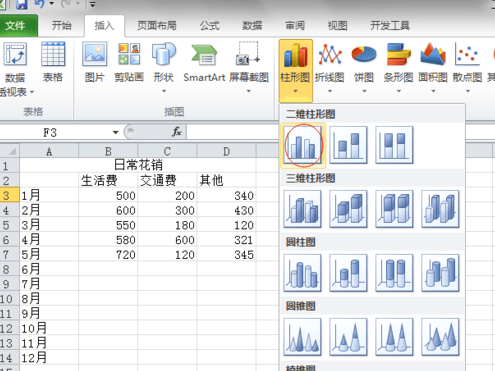Screen dimensions: 495x371
Task: Select the cell containing 180
Action: click(x=167, y=225)
